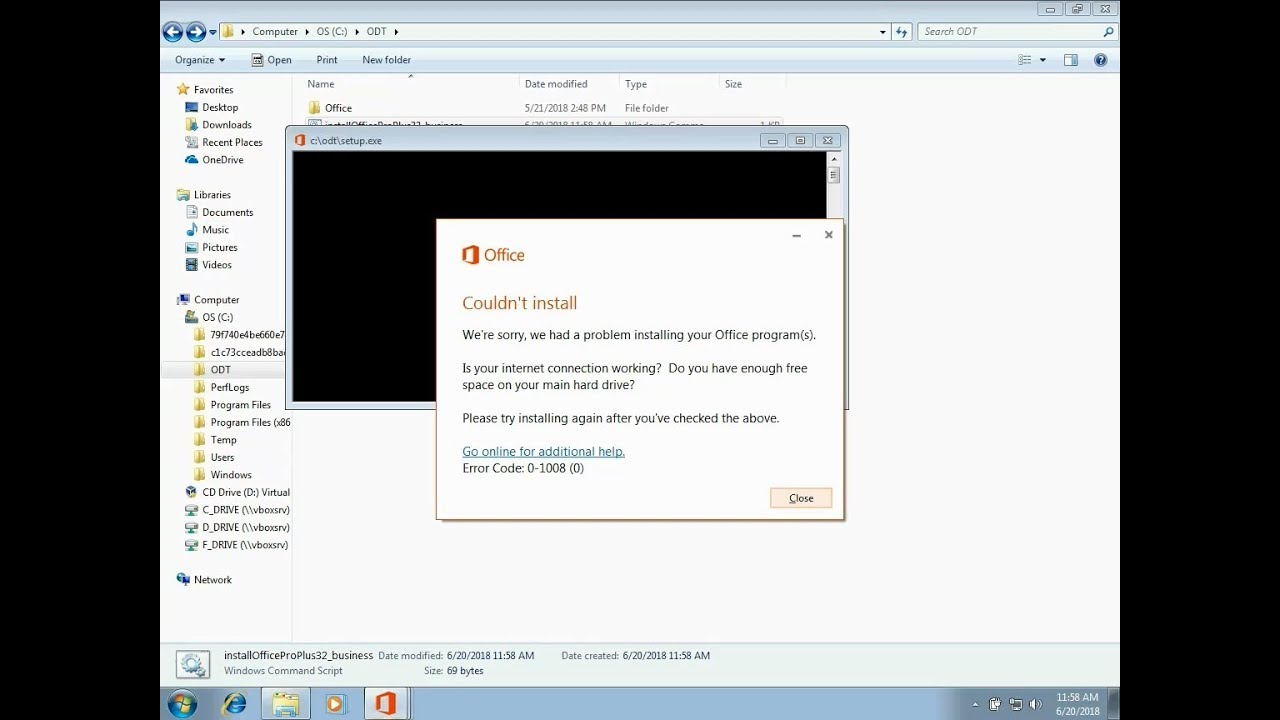Click Open in the Explorer toolbar

tap(271, 60)
